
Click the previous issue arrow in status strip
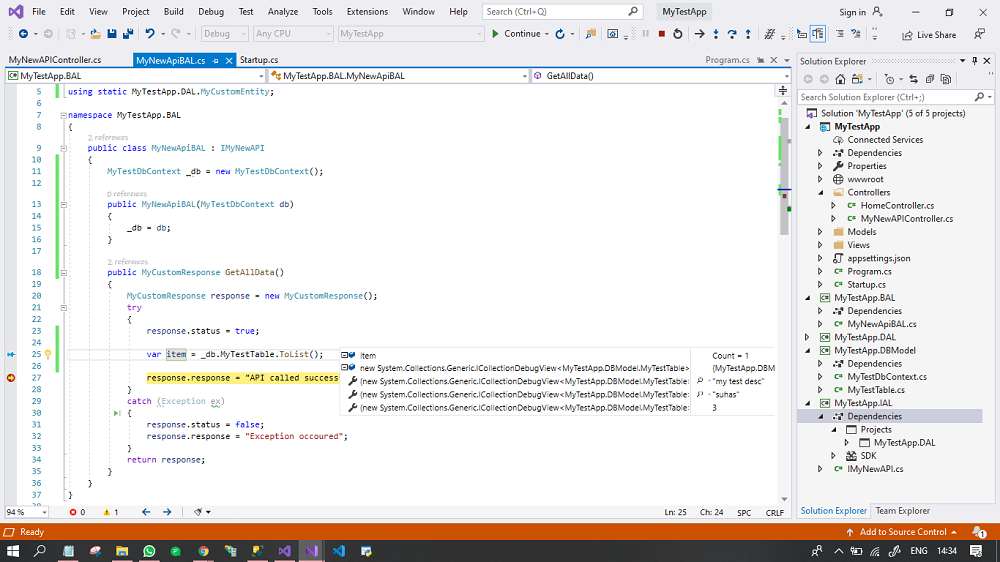coord(146,512)
